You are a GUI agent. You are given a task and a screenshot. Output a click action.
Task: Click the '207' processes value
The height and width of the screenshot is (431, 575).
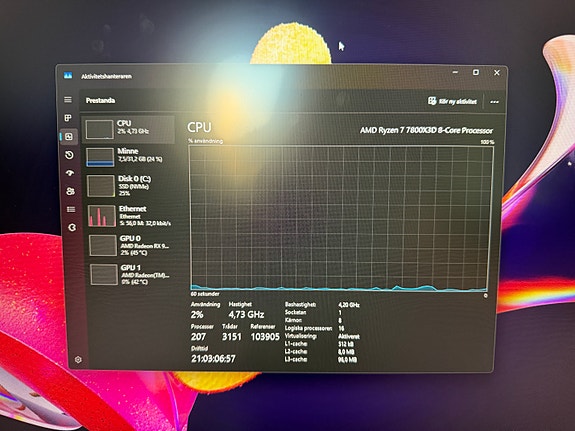(198, 336)
